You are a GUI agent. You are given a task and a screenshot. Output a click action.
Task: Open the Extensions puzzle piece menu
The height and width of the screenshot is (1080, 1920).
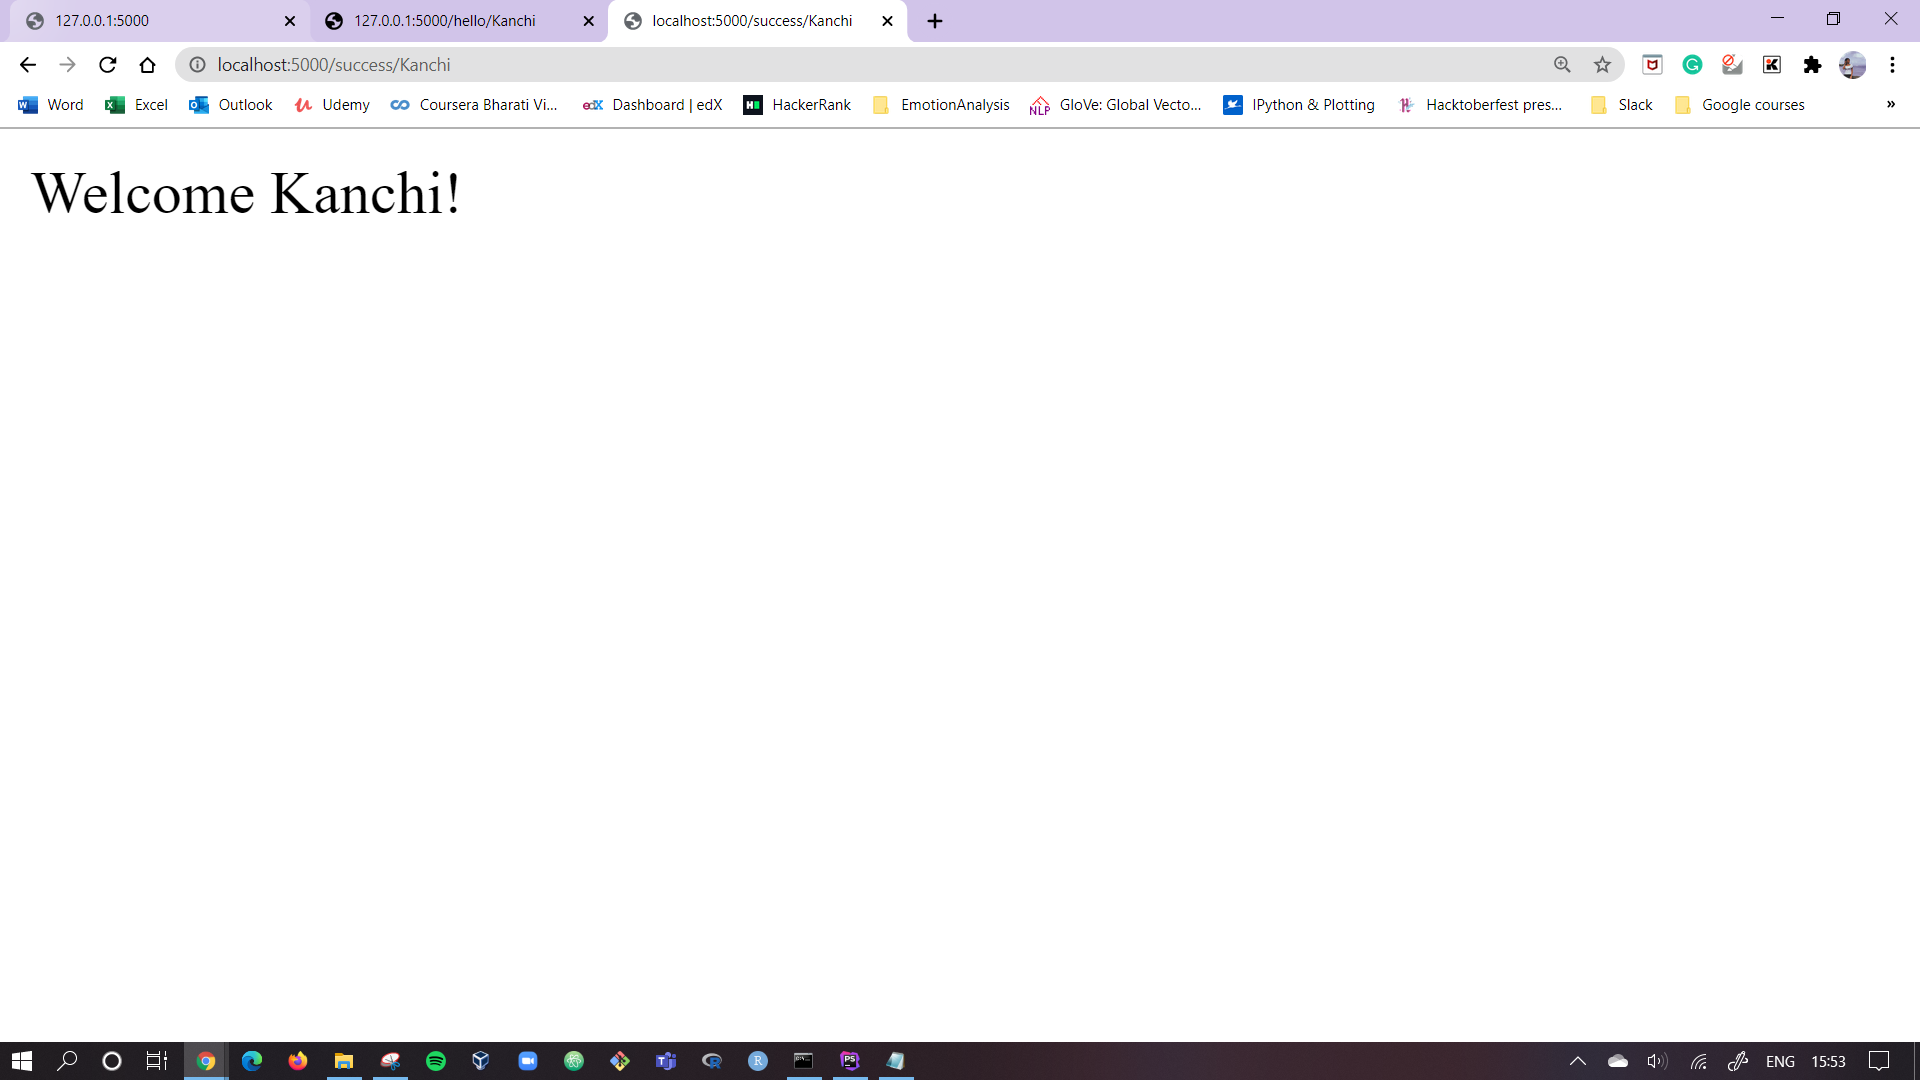[x=1812, y=65]
